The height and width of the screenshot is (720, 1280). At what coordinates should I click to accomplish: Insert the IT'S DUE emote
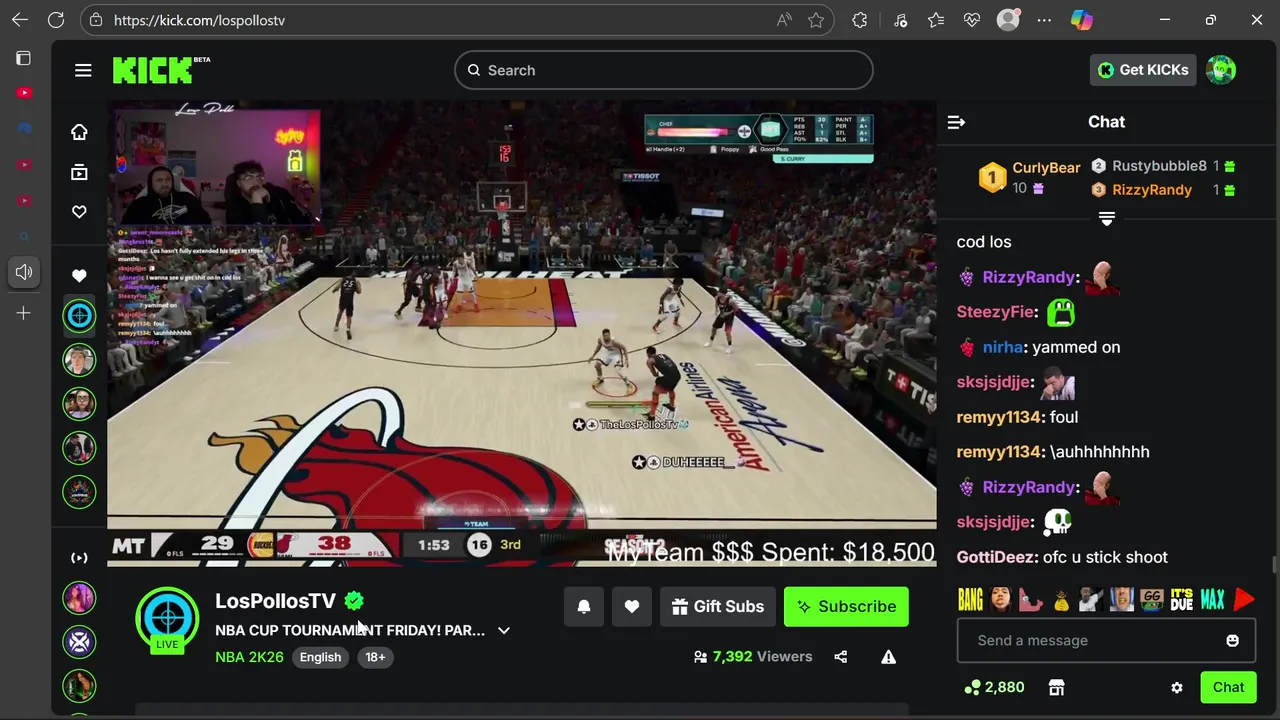1182,600
